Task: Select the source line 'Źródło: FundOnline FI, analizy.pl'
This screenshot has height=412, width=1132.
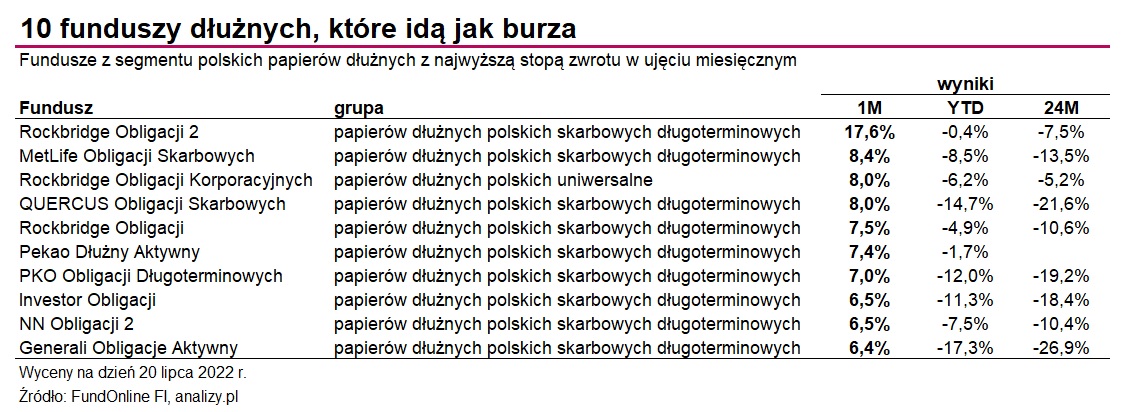Action: (129, 395)
